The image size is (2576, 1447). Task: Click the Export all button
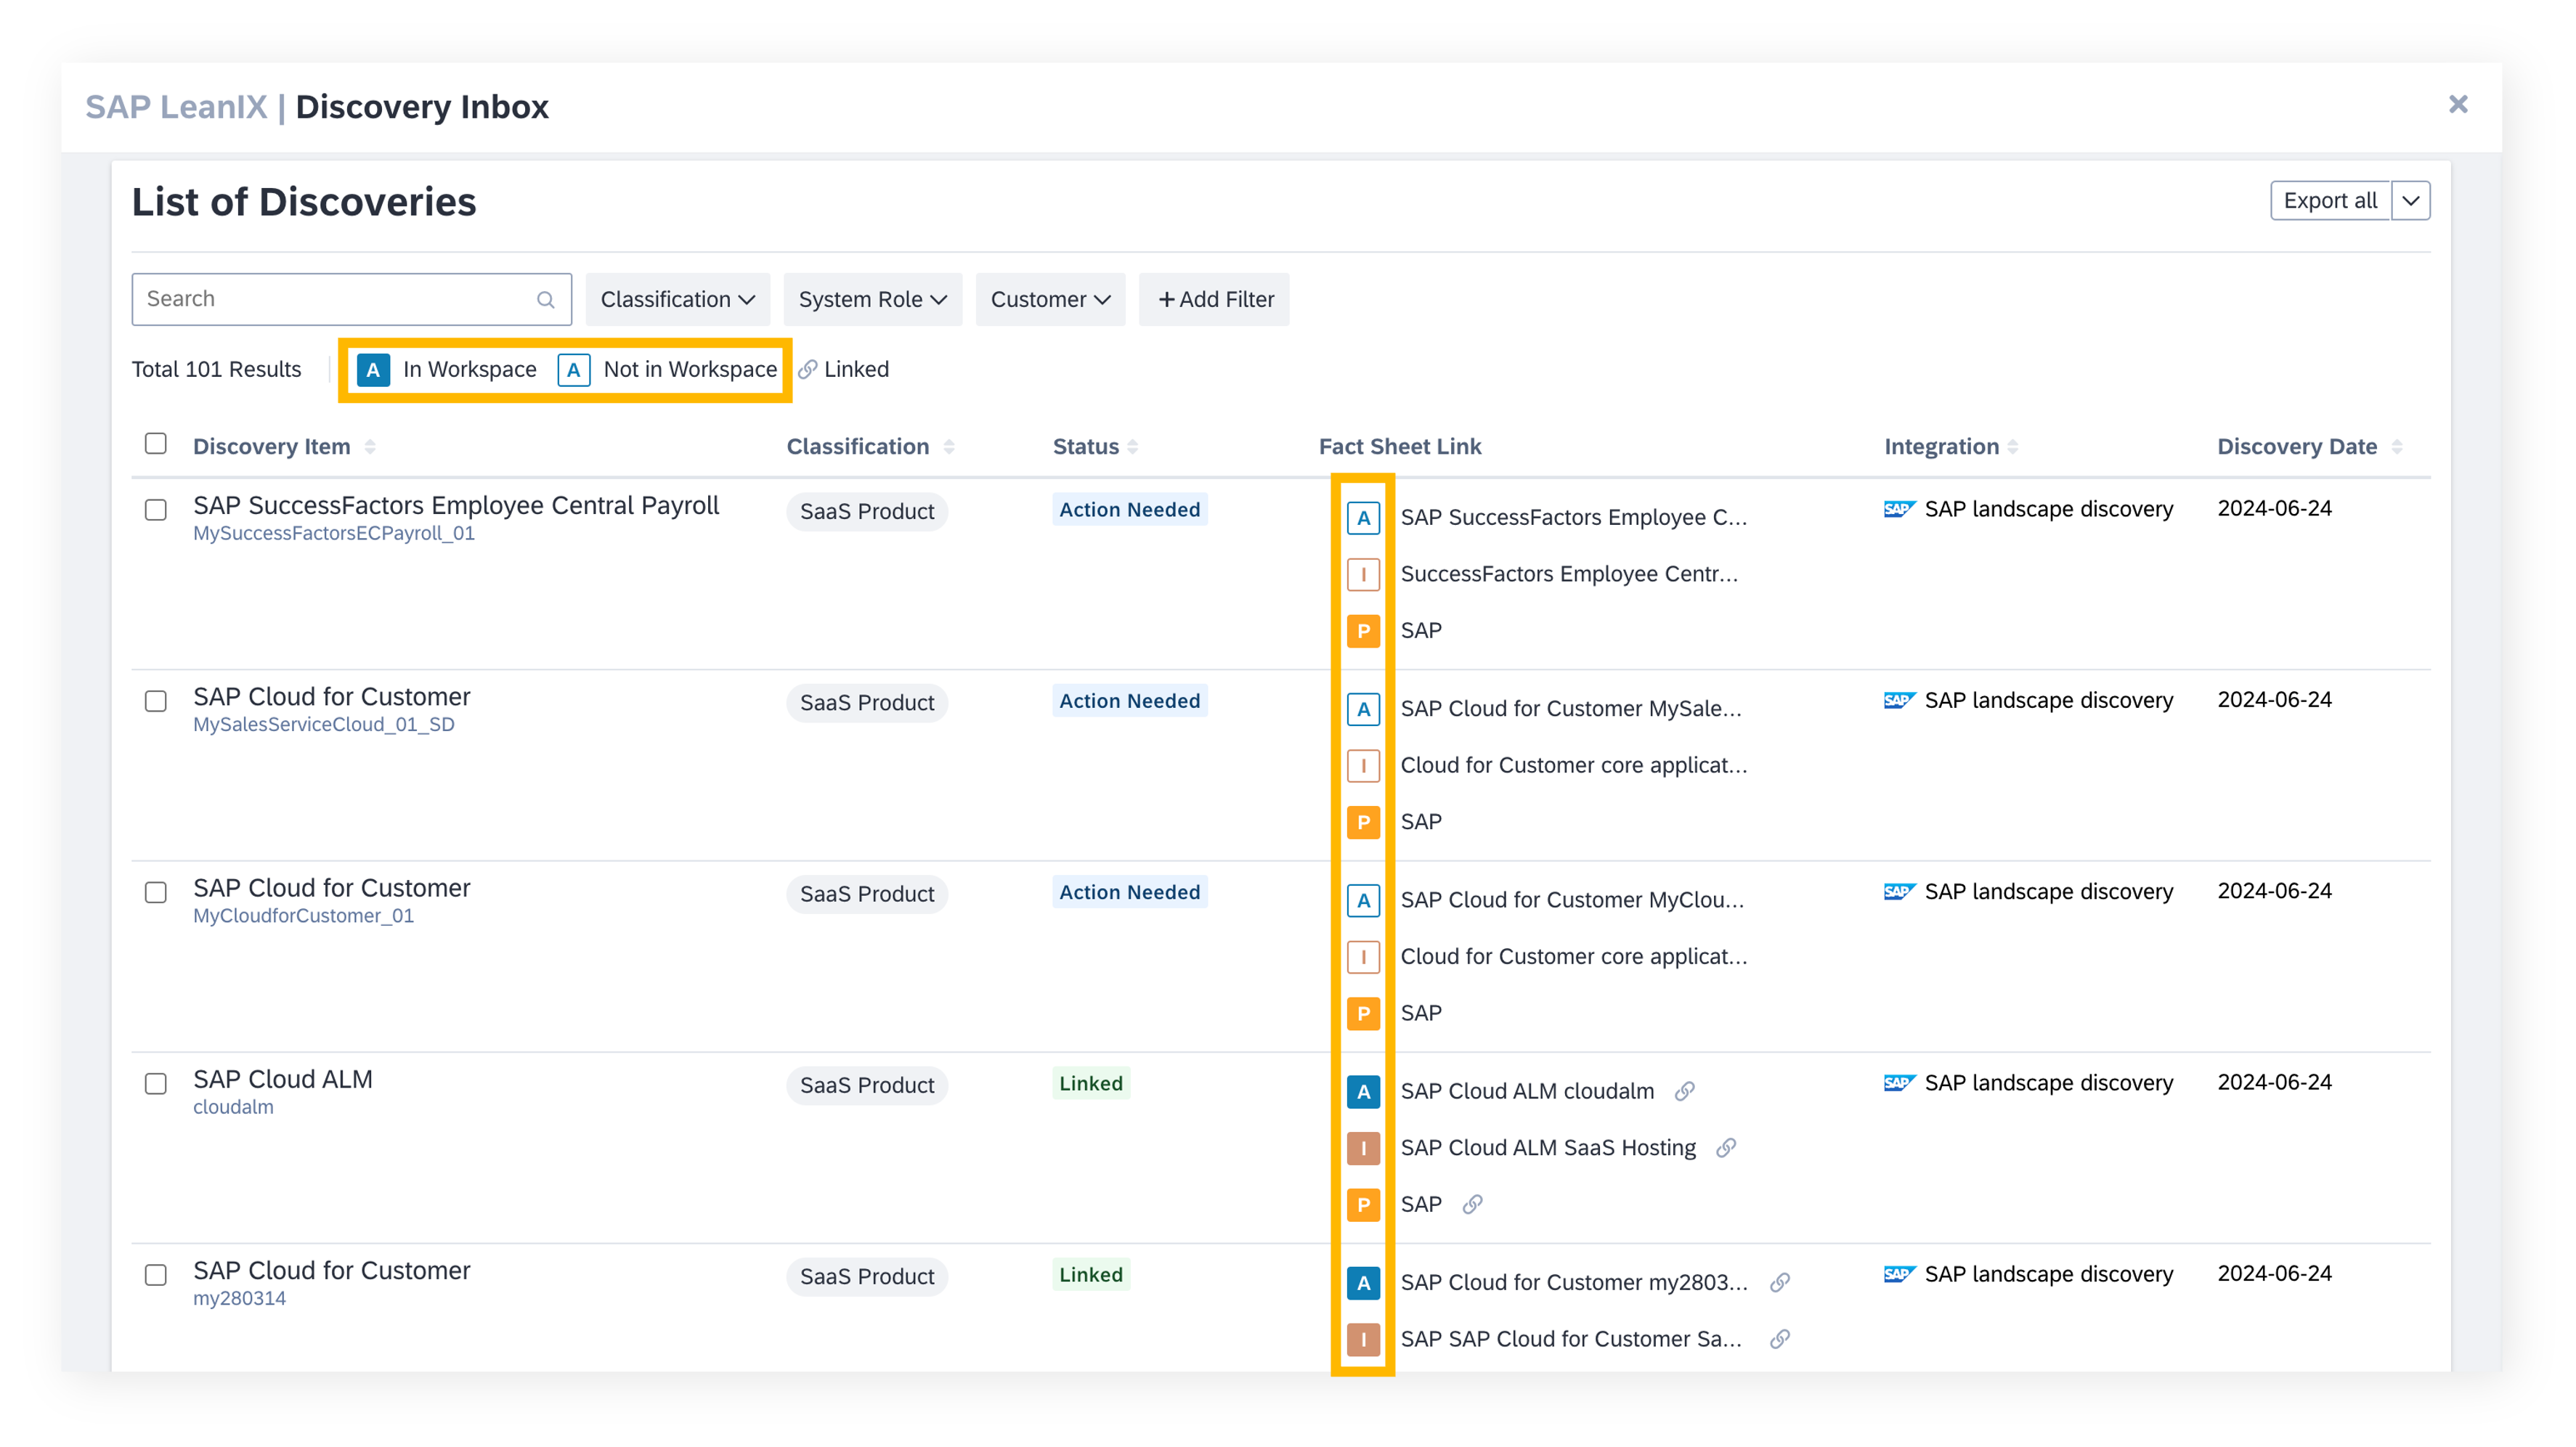2330,201
